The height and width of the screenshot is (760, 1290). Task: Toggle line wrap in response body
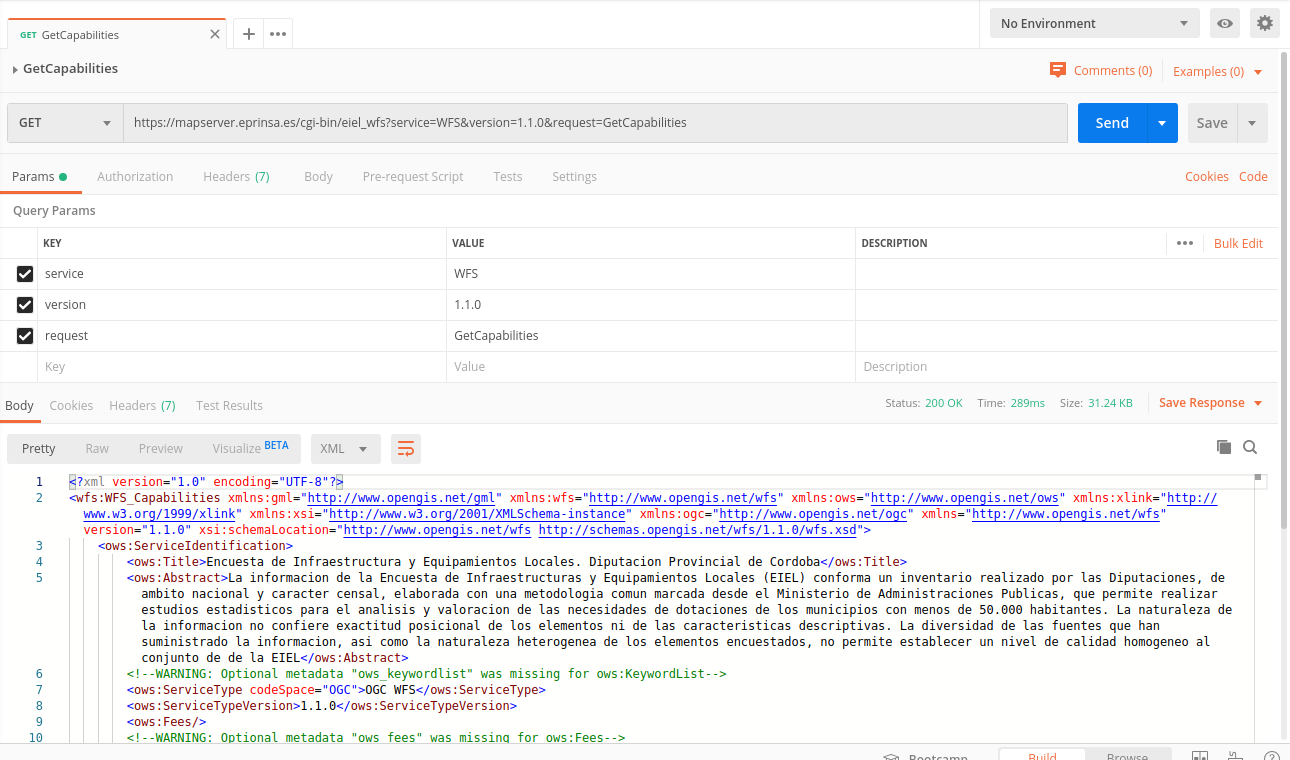(x=406, y=449)
